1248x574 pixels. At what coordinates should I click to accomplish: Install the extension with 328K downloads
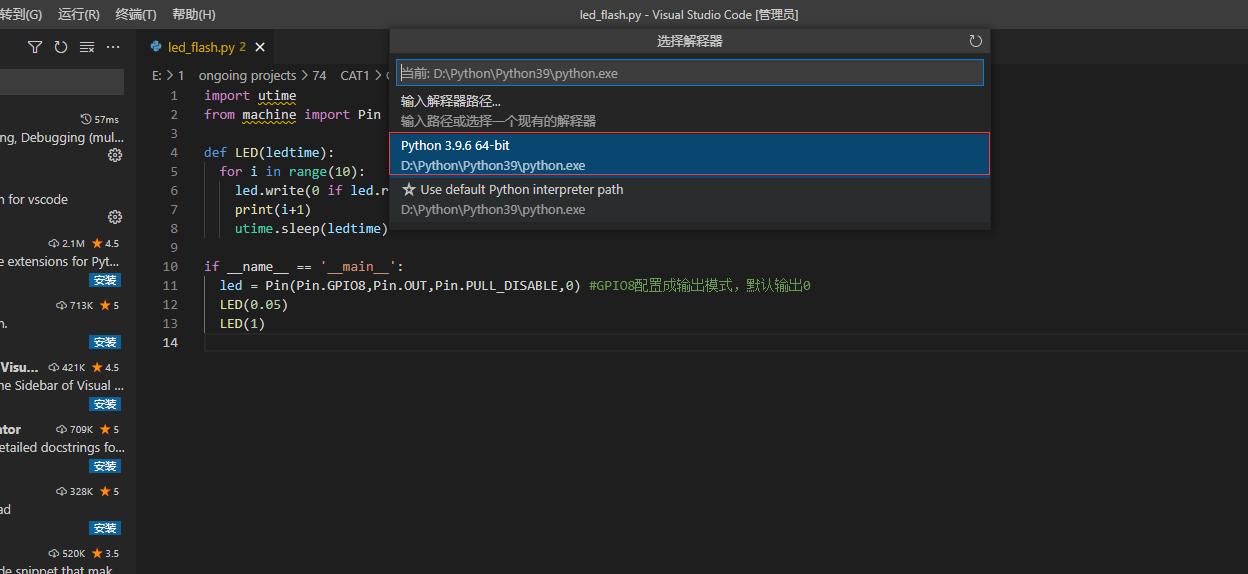[x=105, y=528]
